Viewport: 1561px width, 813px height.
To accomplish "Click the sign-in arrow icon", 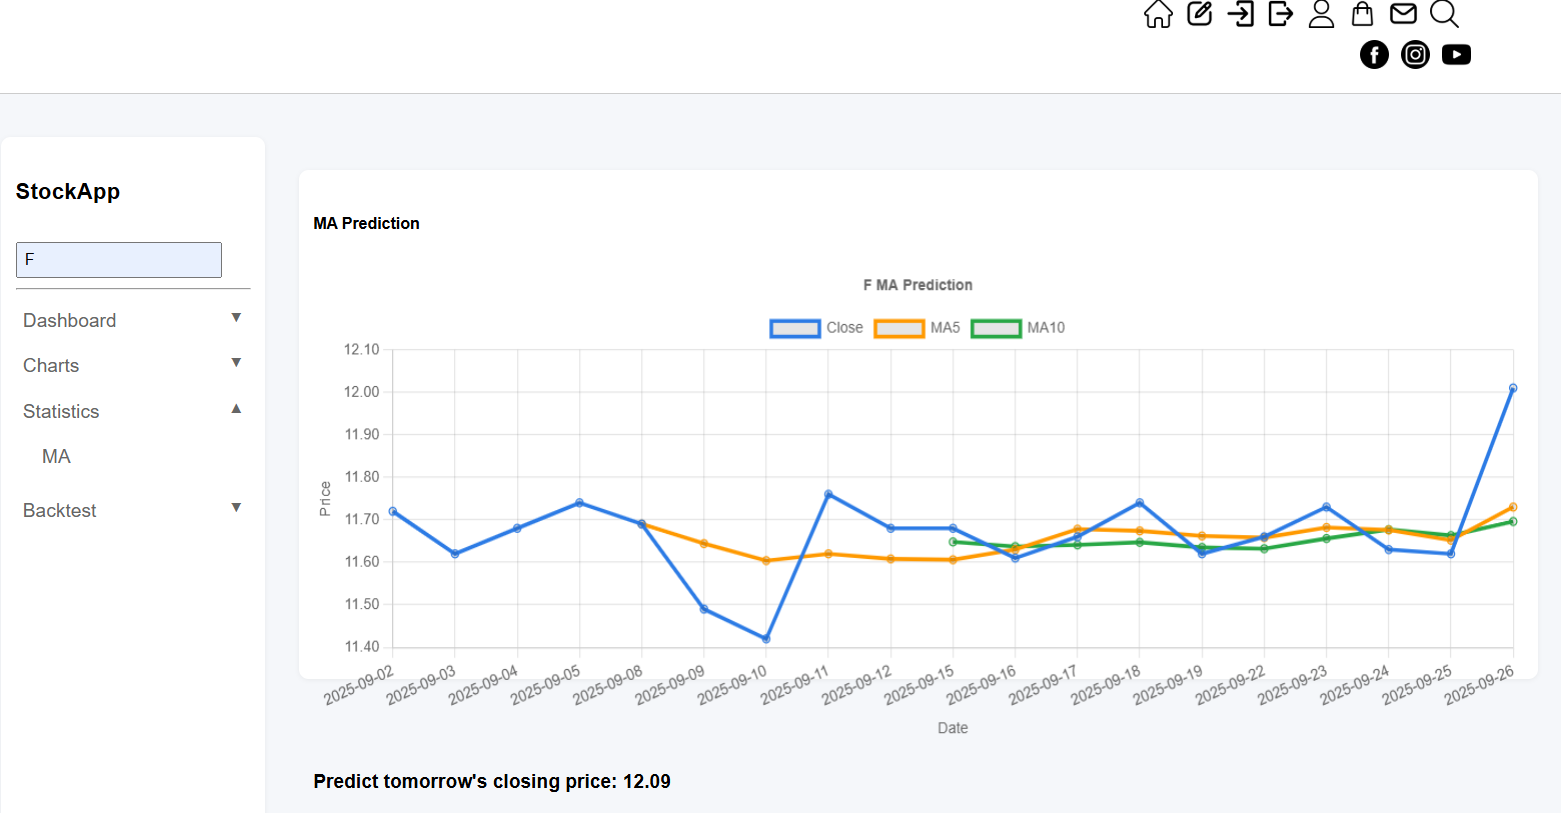I will coord(1240,14).
